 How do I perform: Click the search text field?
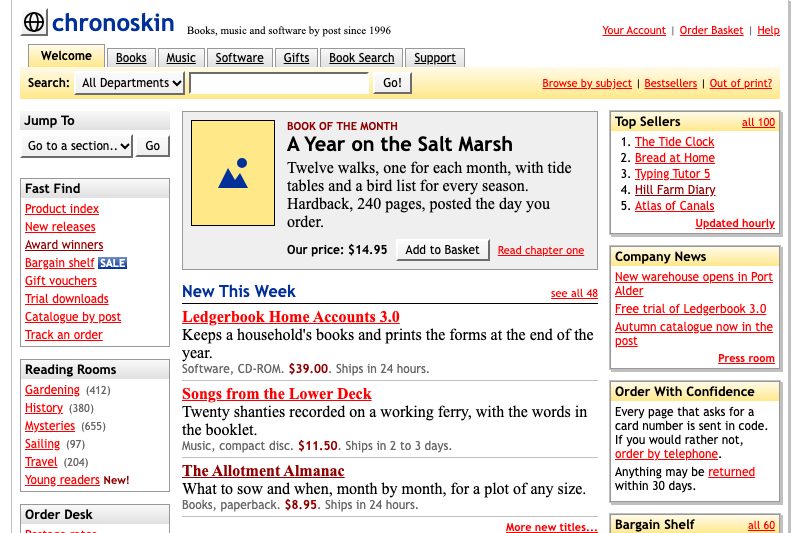[279, 83]
